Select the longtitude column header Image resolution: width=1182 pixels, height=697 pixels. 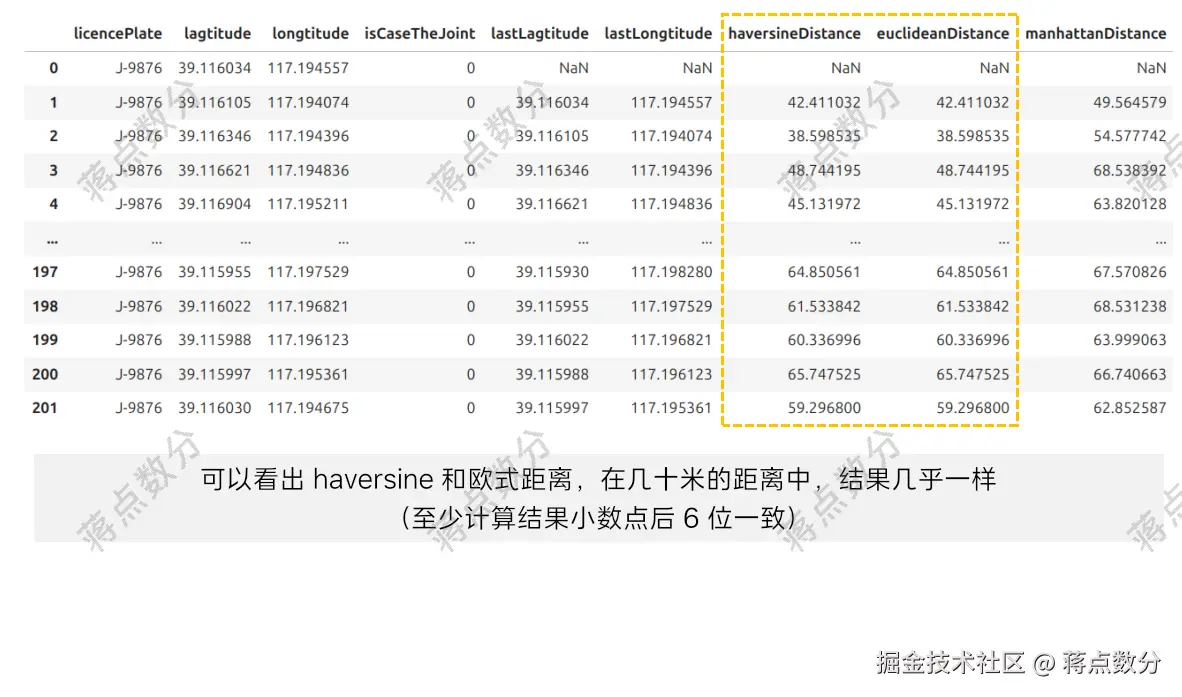(x=310, y=33)
